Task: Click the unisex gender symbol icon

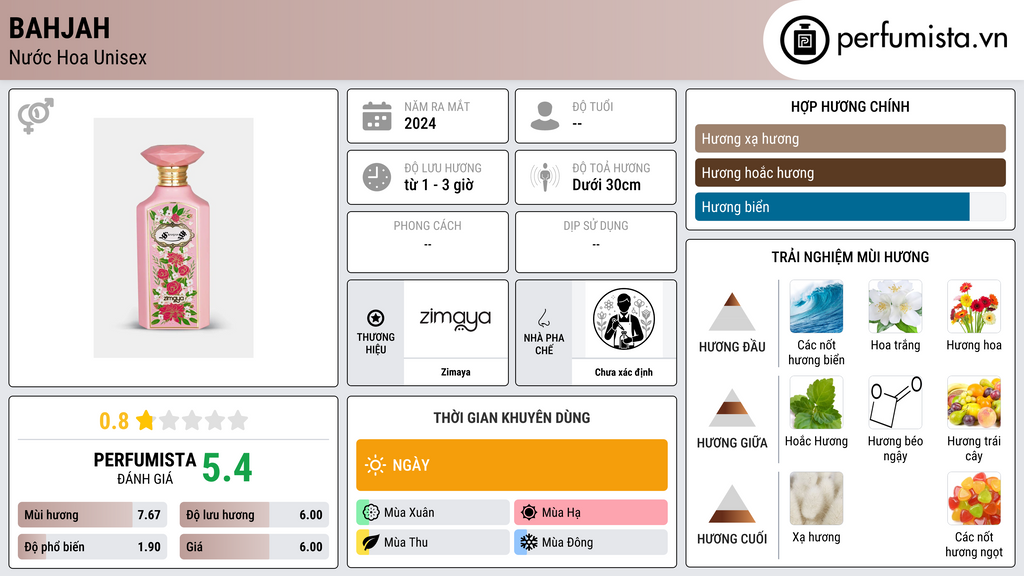Action: (x=35, y=116)
